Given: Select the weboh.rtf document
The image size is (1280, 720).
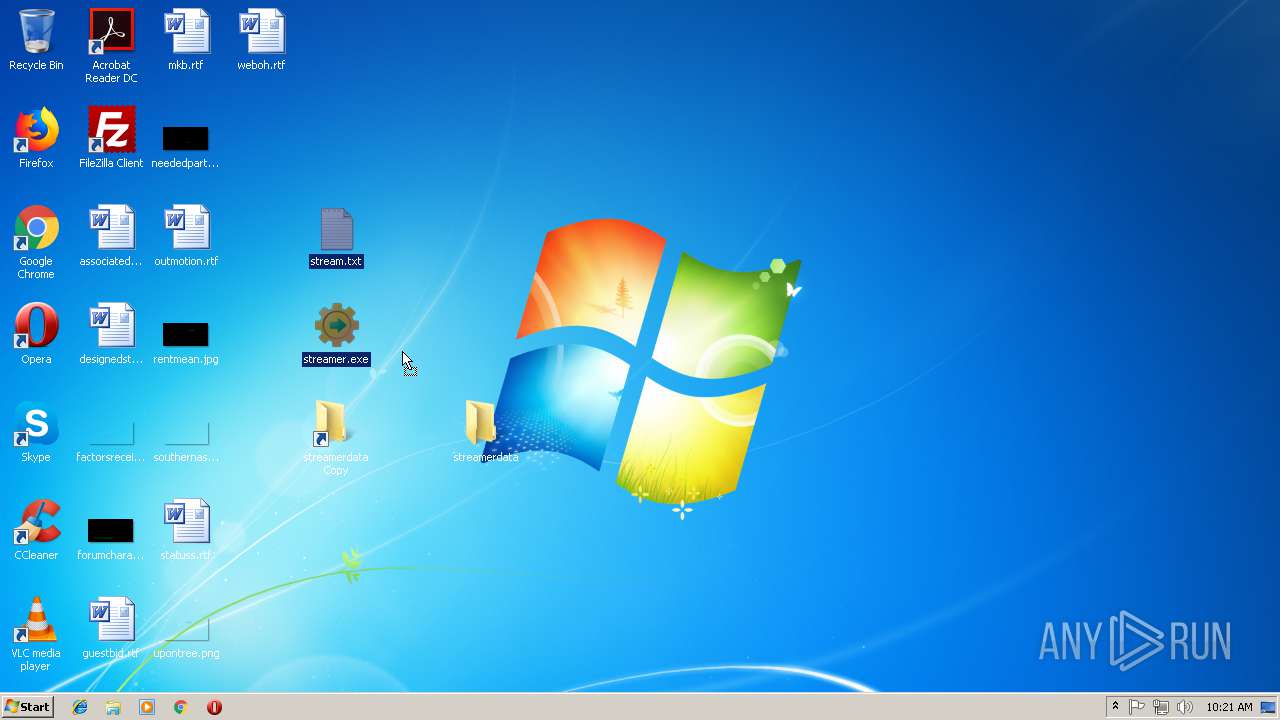Looking at the screenshot, I should pos(261,40).
